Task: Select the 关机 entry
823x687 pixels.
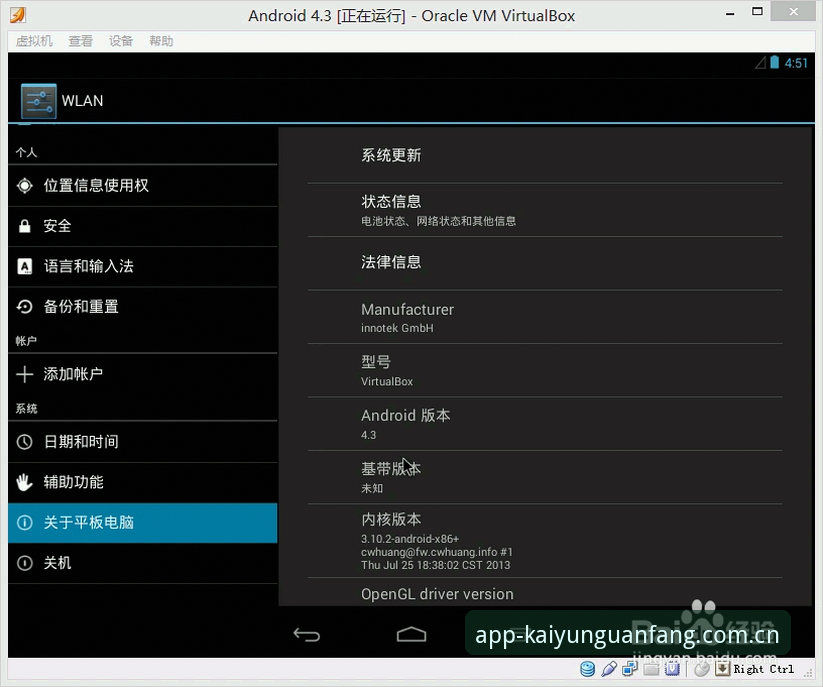Action: point(143,563)
